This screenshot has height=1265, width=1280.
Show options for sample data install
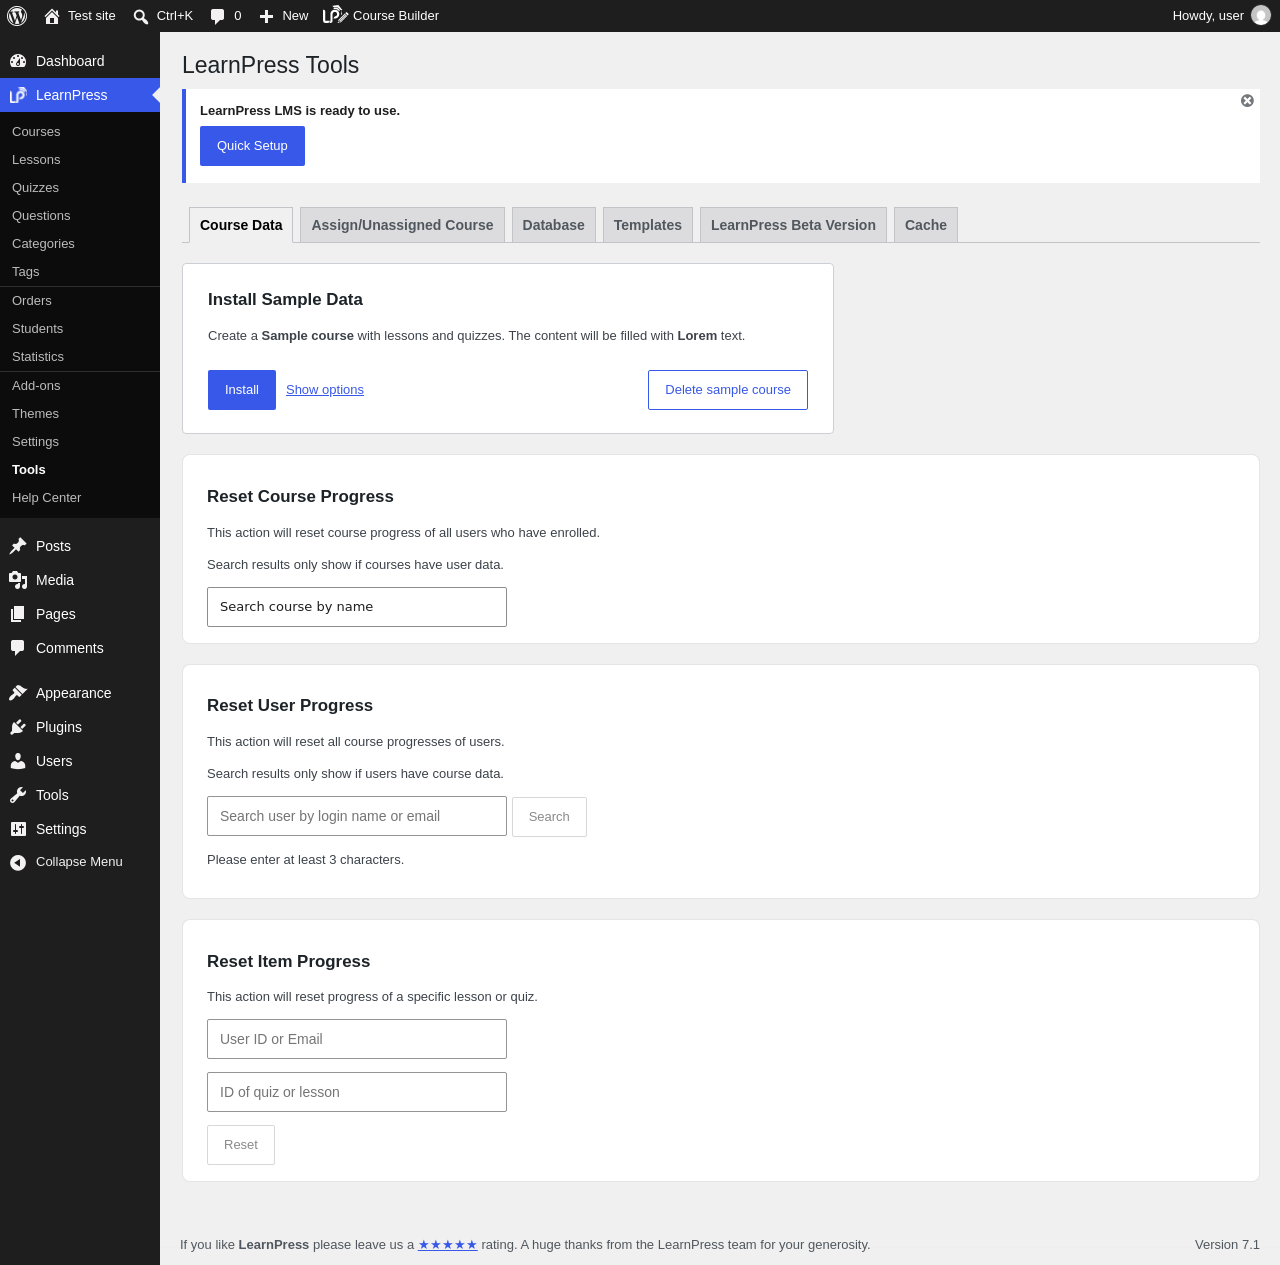pos(325,390)
